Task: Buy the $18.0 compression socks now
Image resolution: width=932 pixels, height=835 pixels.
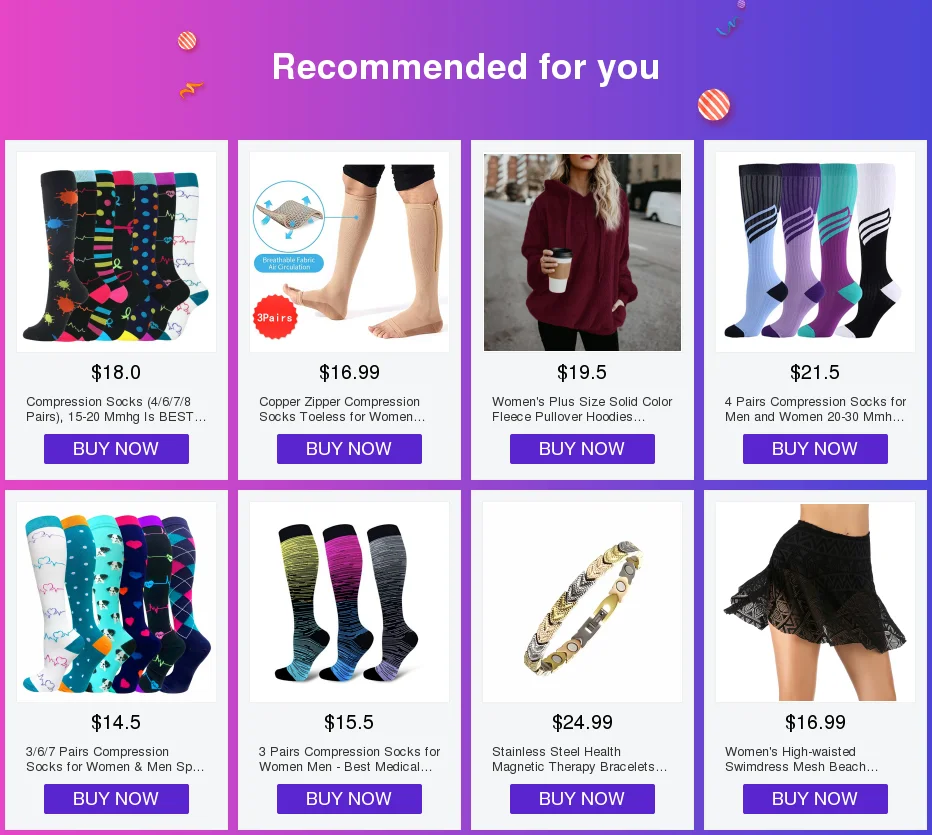Action: (116, 449)
